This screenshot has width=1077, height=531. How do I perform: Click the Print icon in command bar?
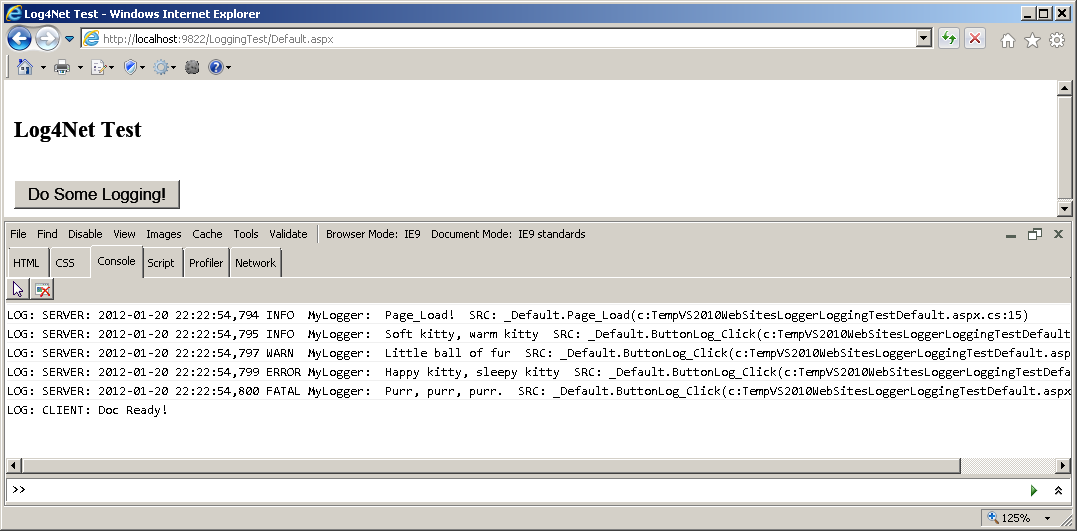62,67
